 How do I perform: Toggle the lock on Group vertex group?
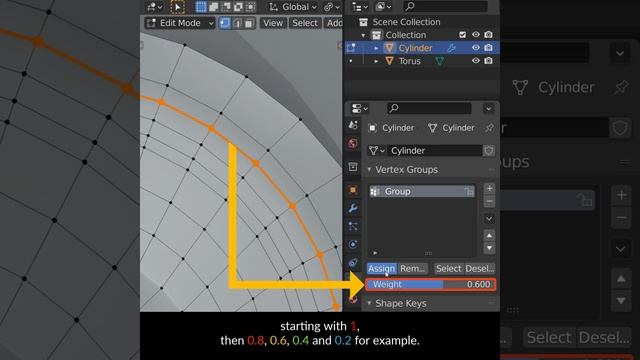tap(469, 191)
